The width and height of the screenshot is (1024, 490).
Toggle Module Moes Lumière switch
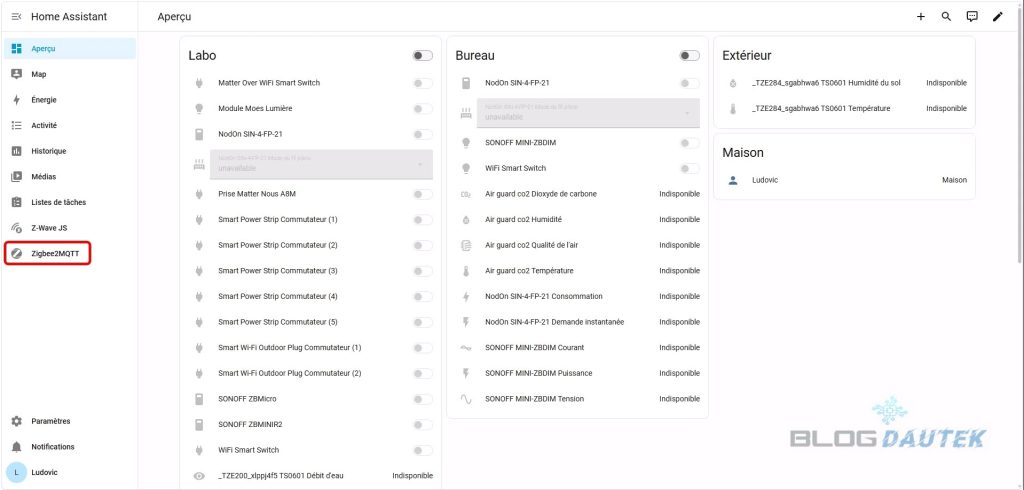(x=423, y=108)
